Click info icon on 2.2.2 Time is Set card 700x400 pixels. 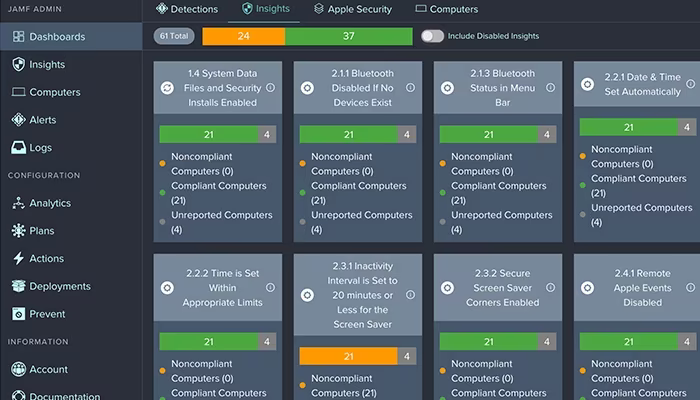tap(271, 288)
